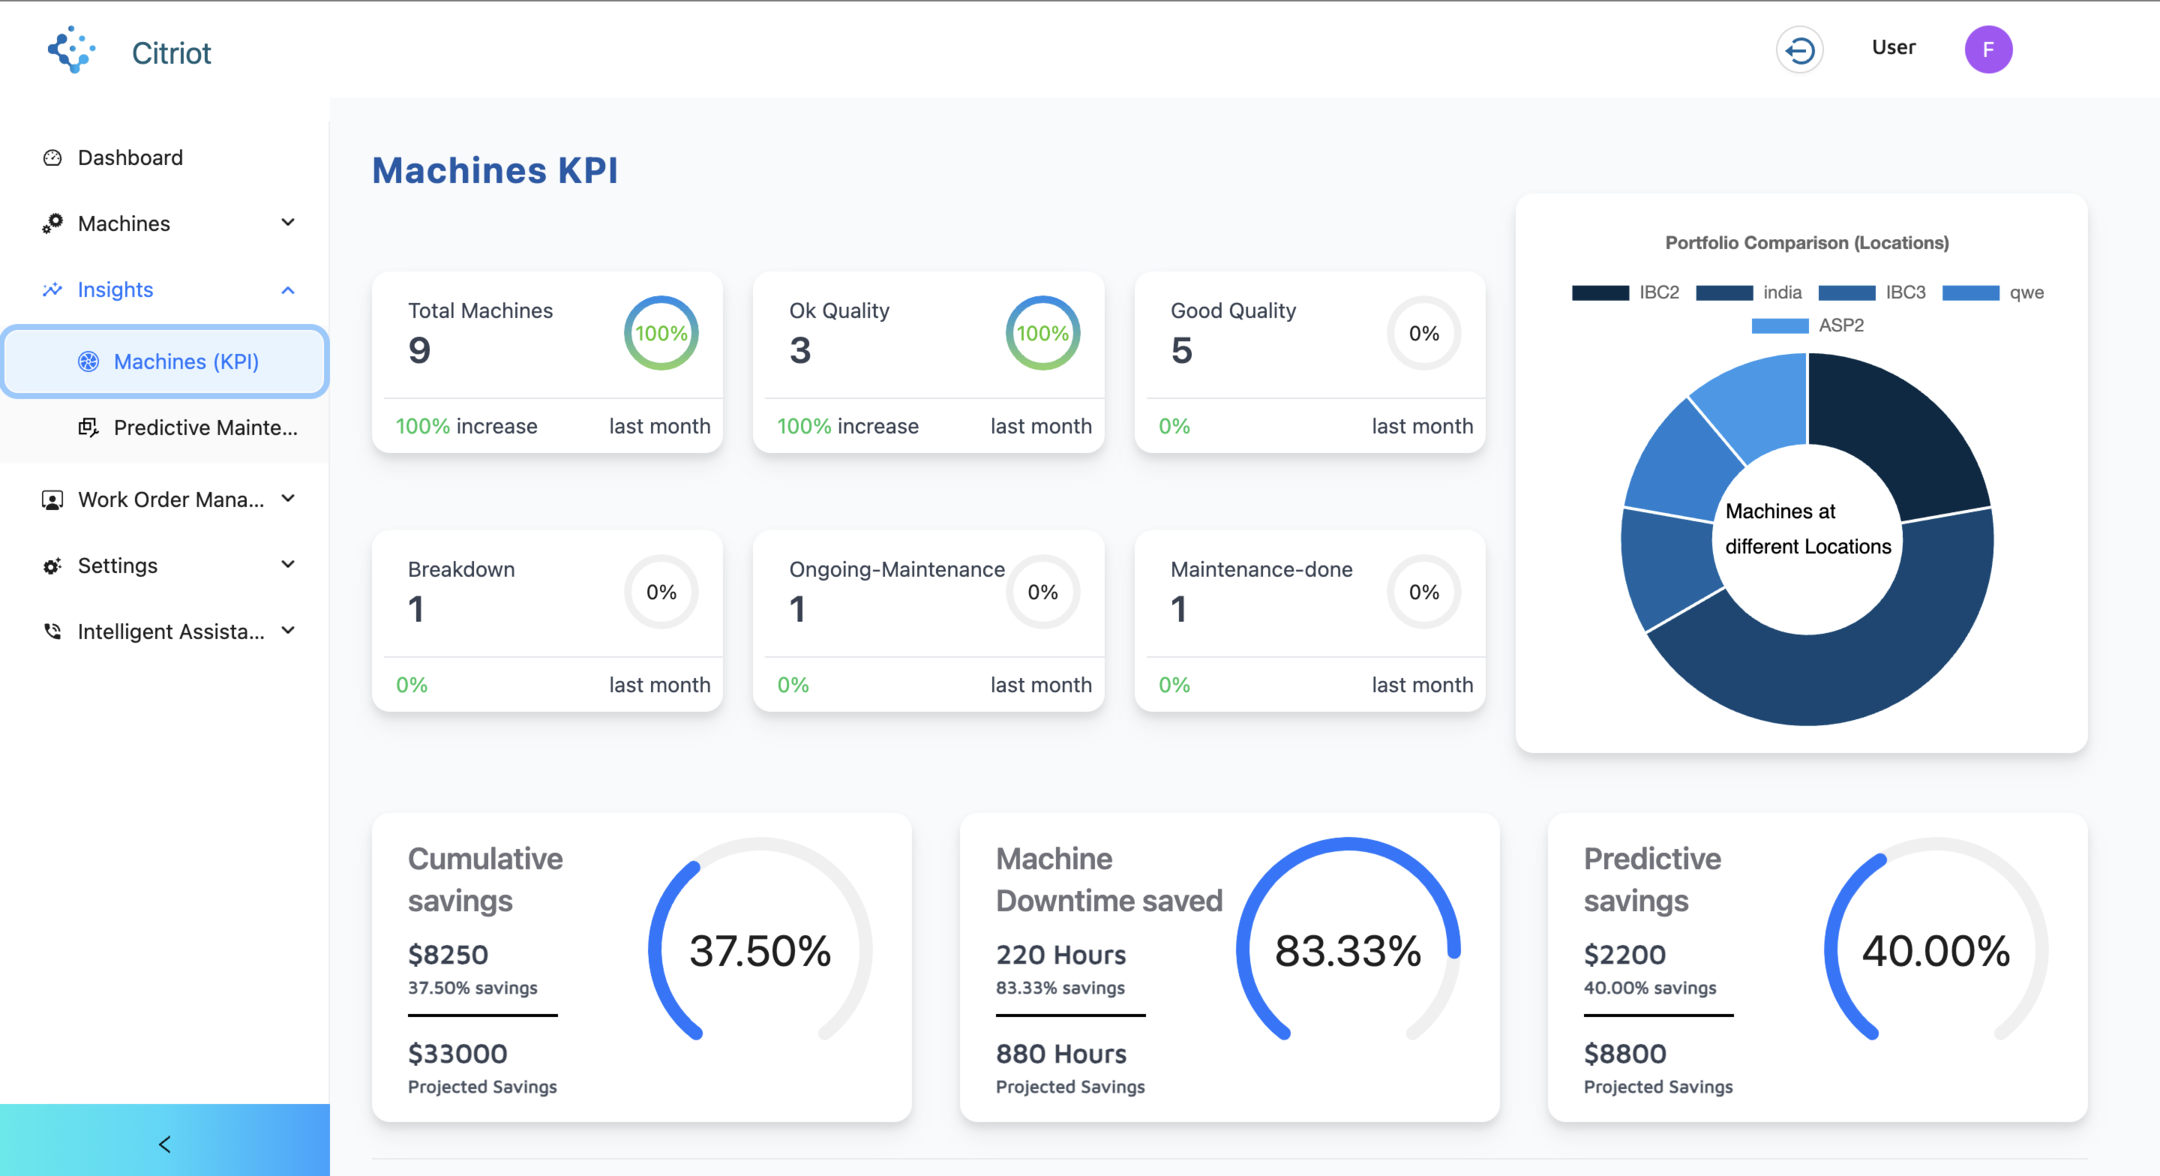2160x1176 pixels.
Task: Click the logout arrow icon
Action: pos(1799,50)
